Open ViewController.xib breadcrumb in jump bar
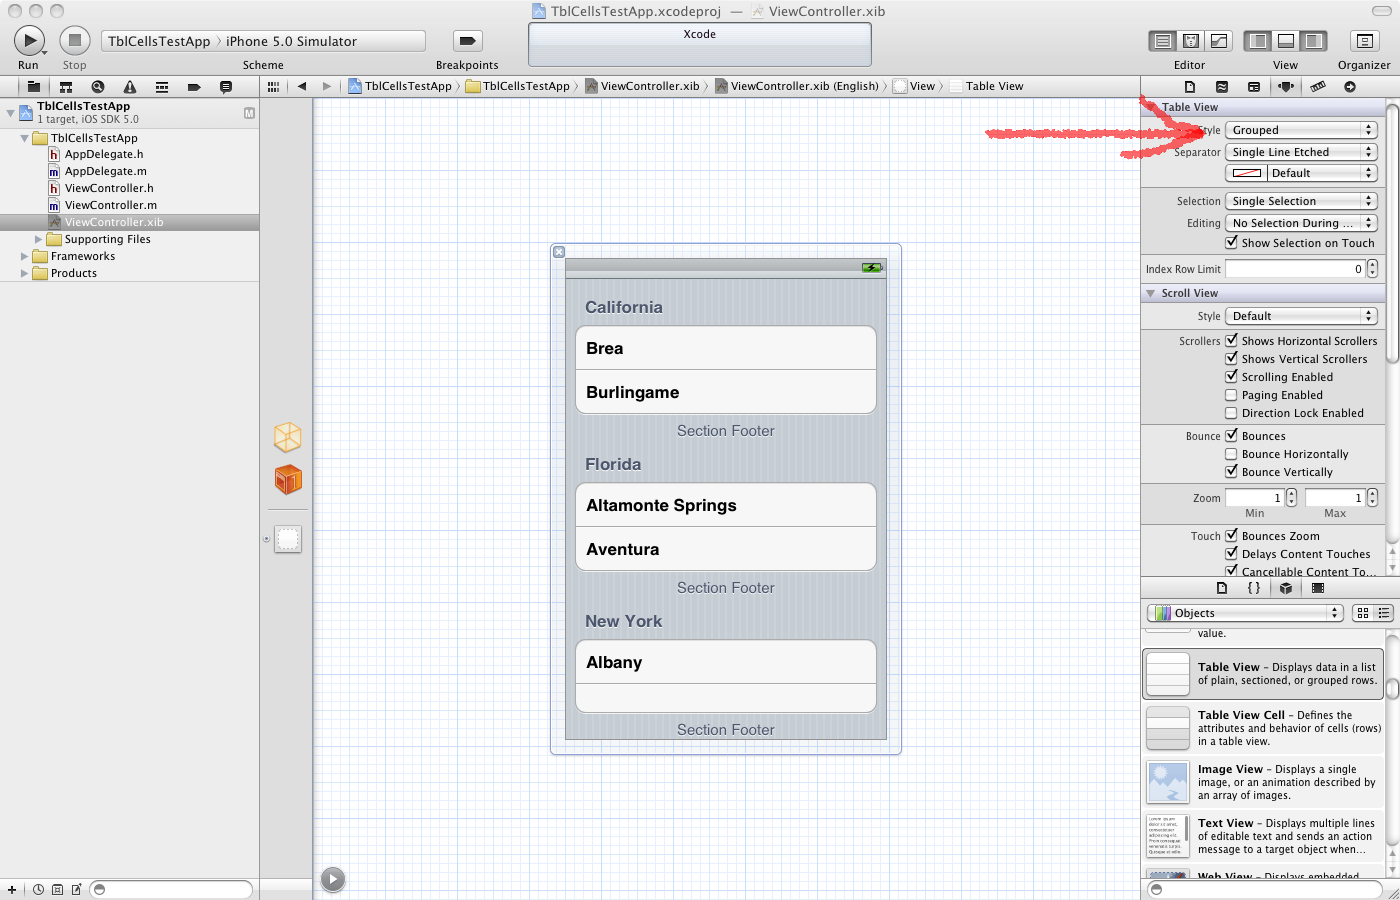 pos(645,86)
